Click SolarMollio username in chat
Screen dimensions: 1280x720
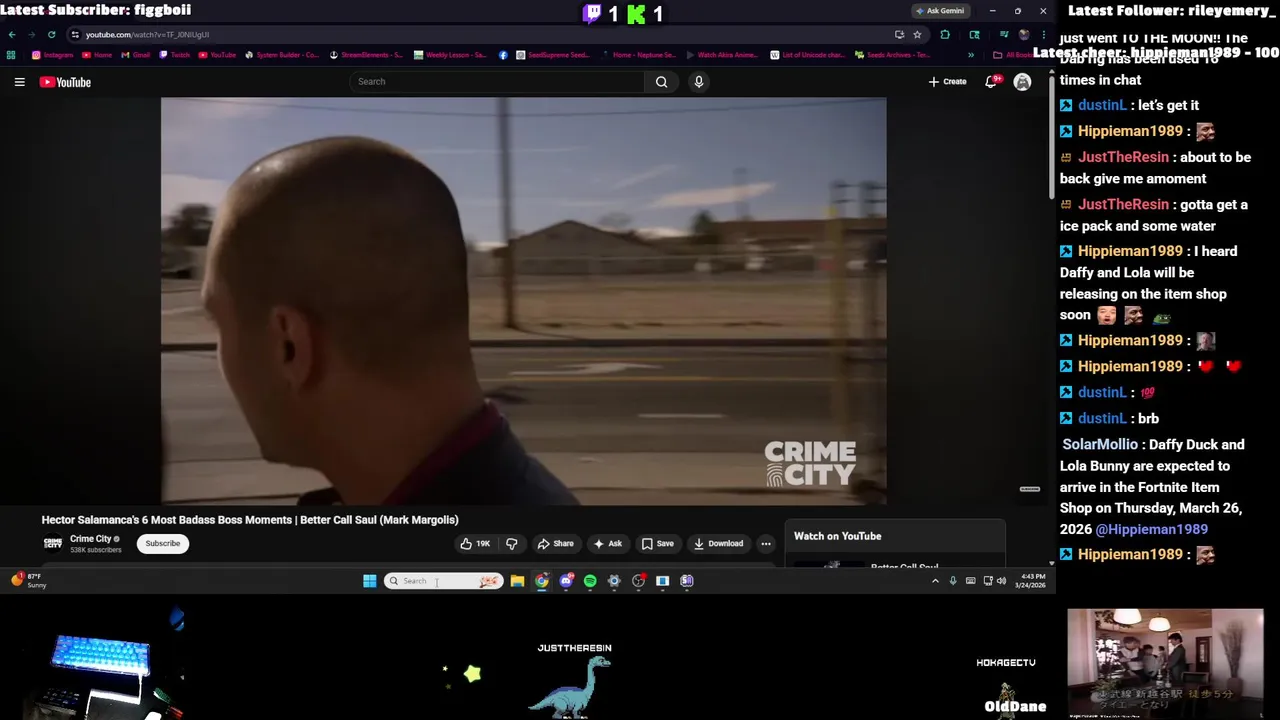1100,445
